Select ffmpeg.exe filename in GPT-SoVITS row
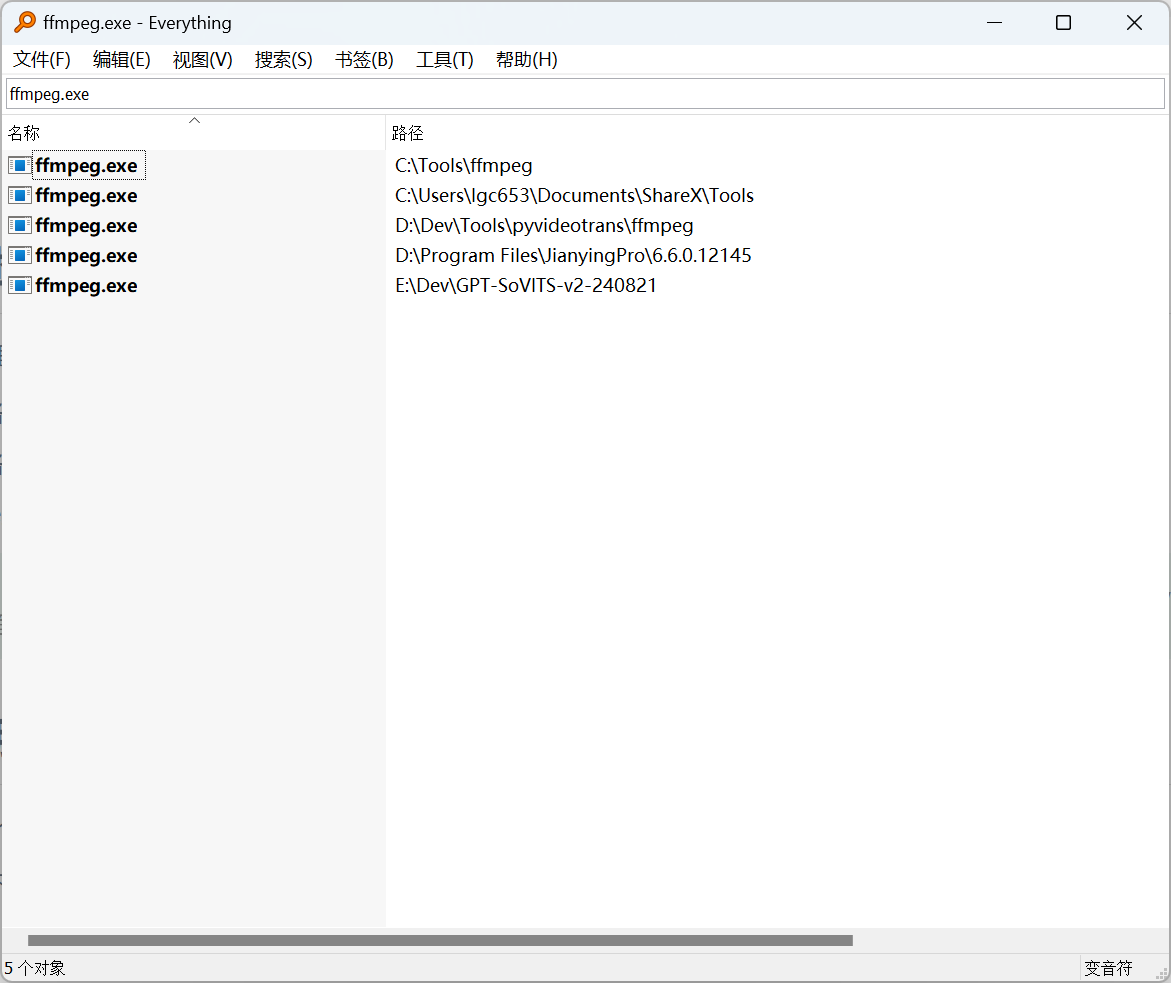This screenshot has width=1171, height=983. point(87,285)
